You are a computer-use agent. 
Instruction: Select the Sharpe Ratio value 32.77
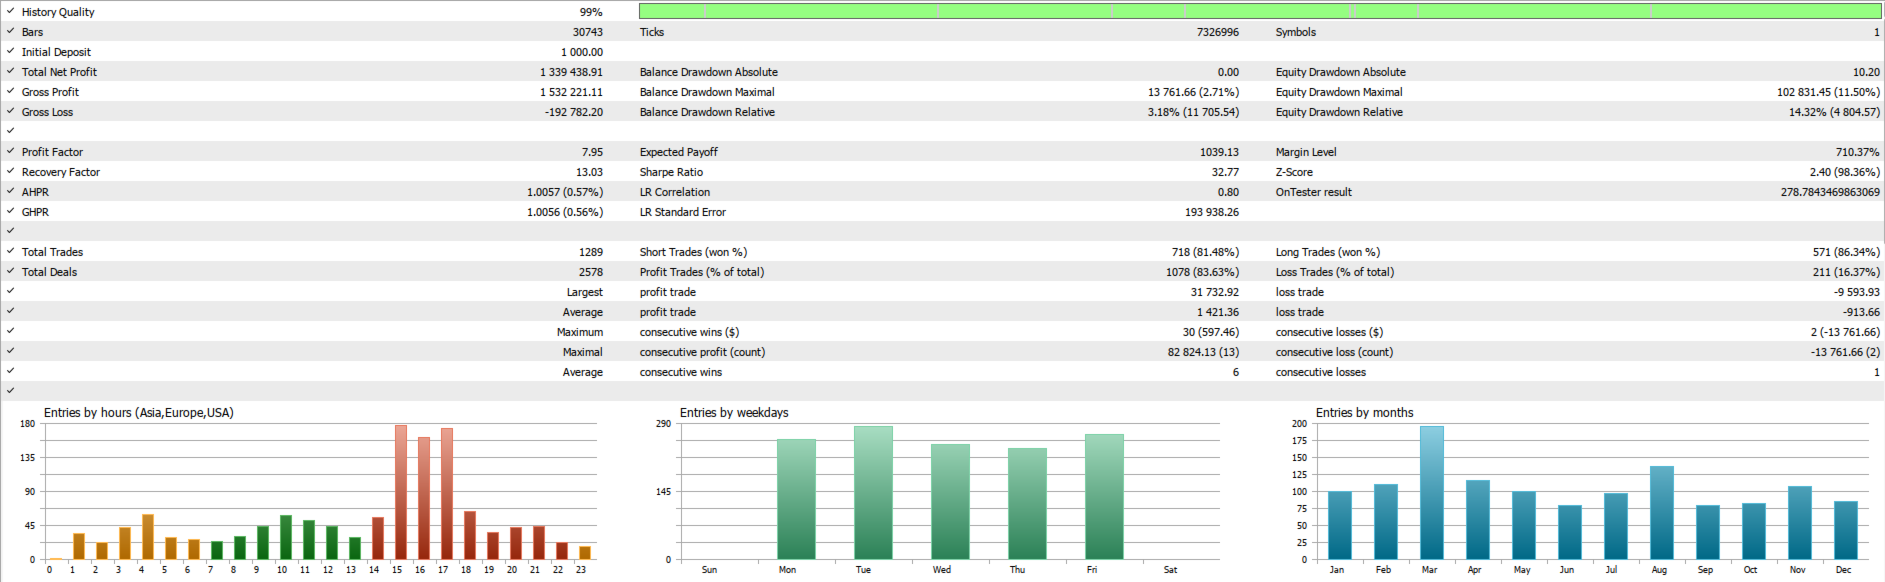(x=1225, y=172)
